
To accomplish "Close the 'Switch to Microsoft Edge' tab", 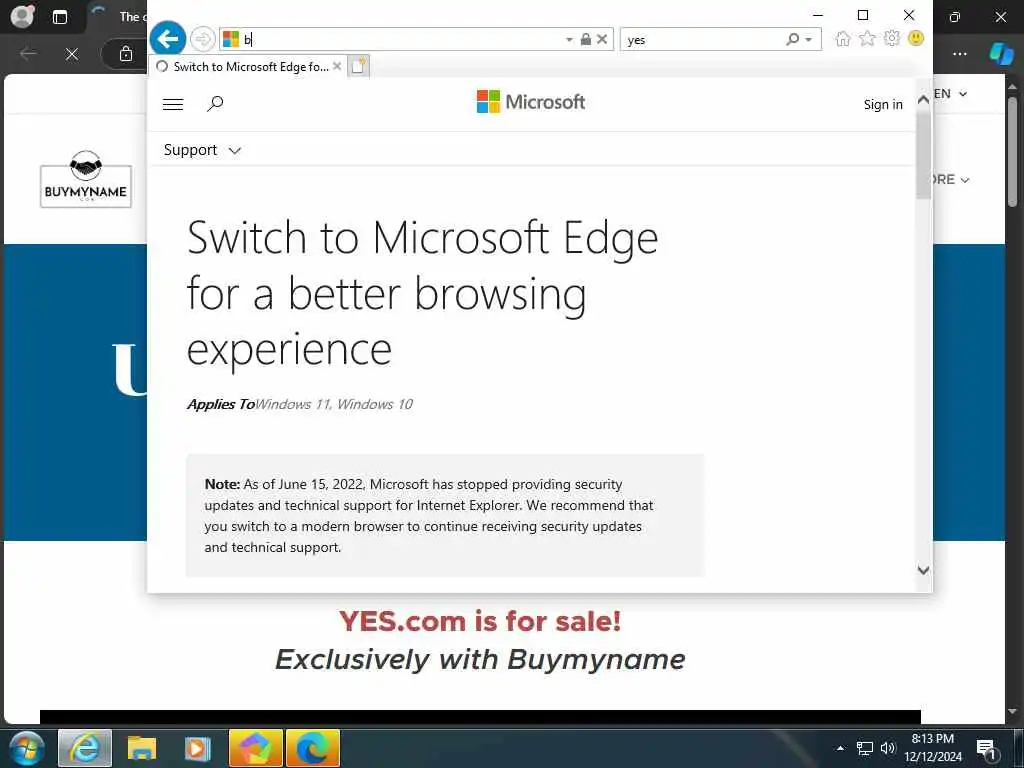I will 337,66.
